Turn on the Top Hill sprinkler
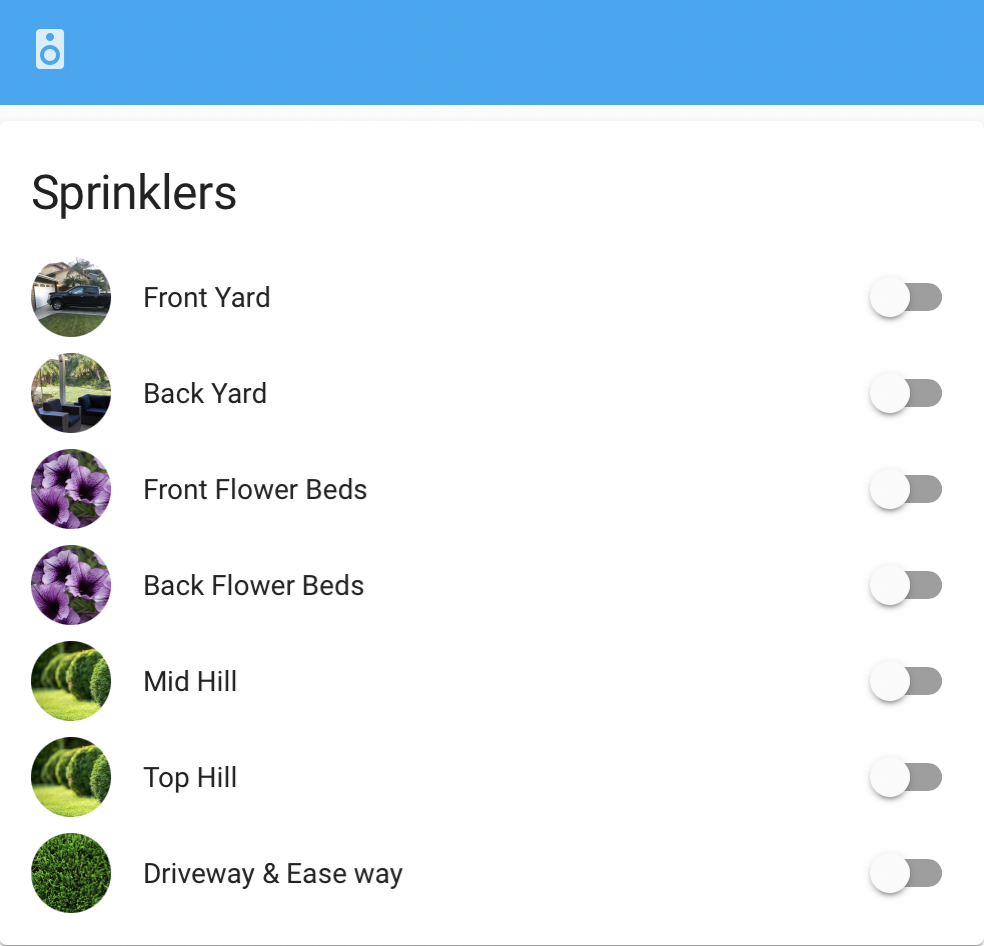Screen dimensions: 984x946 coord(906,778)
